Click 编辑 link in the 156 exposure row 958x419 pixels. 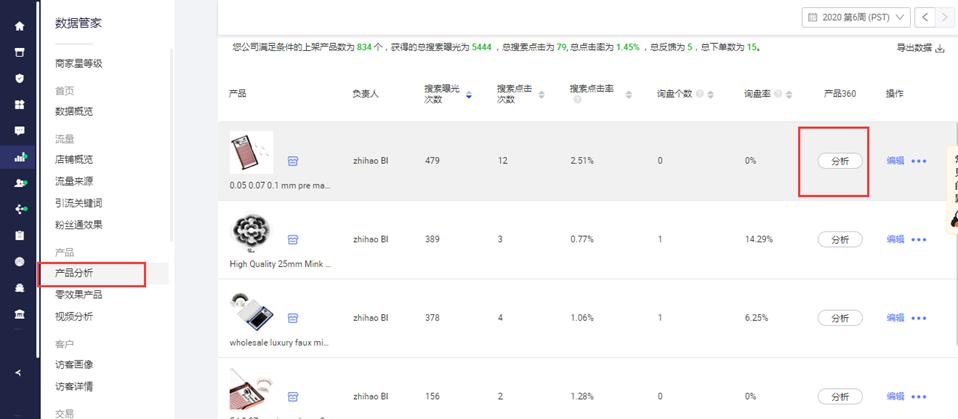[895, 396]
